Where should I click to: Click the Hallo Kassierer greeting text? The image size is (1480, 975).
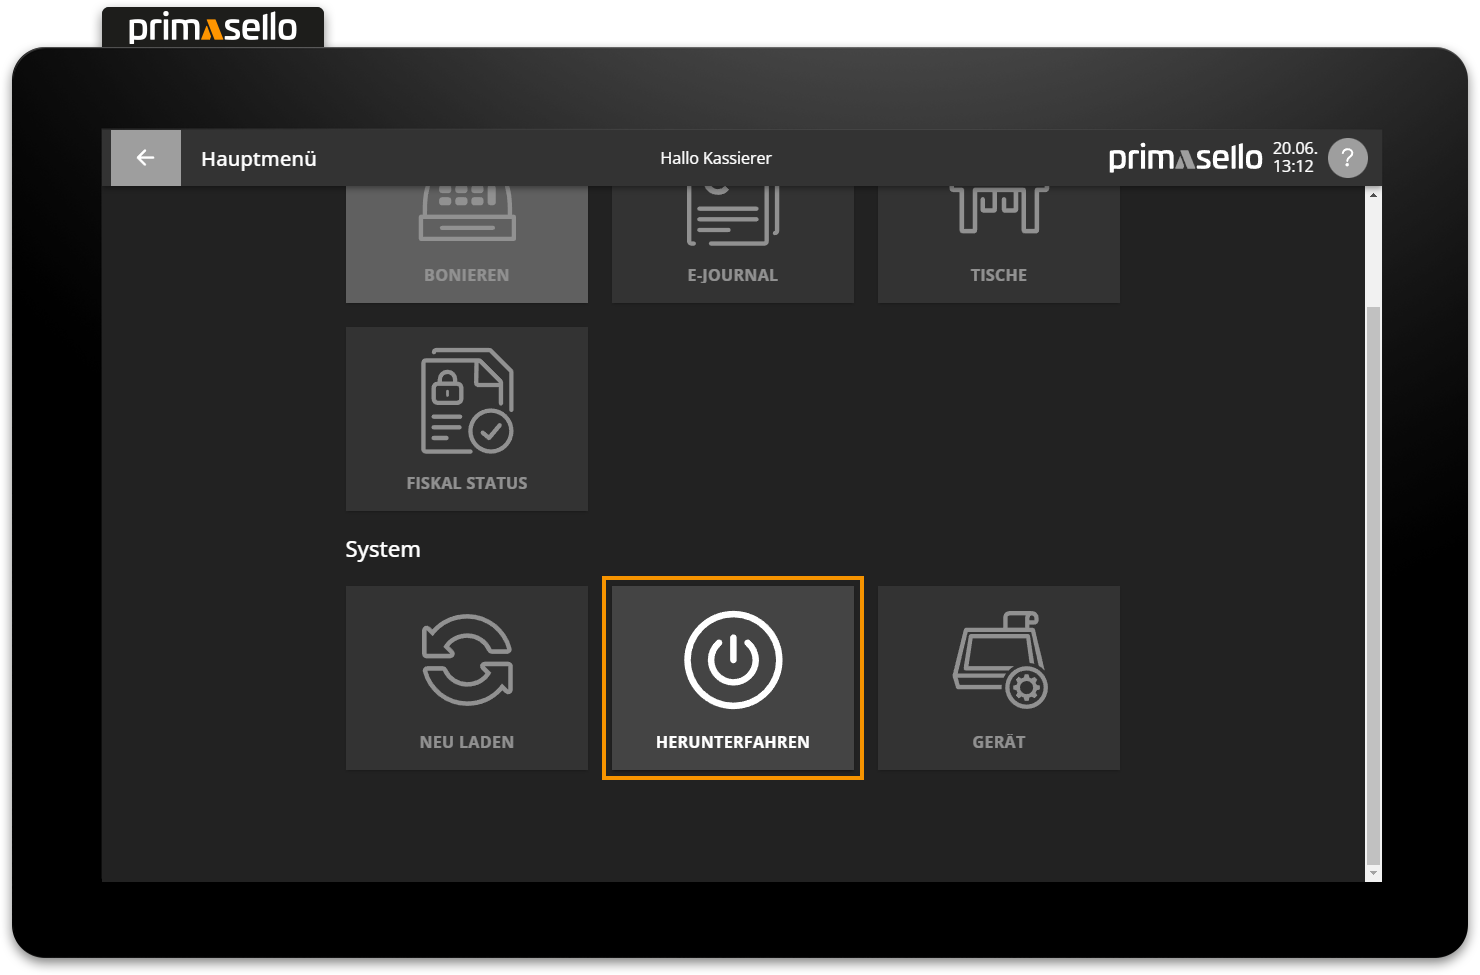click(x=715, y=158)
